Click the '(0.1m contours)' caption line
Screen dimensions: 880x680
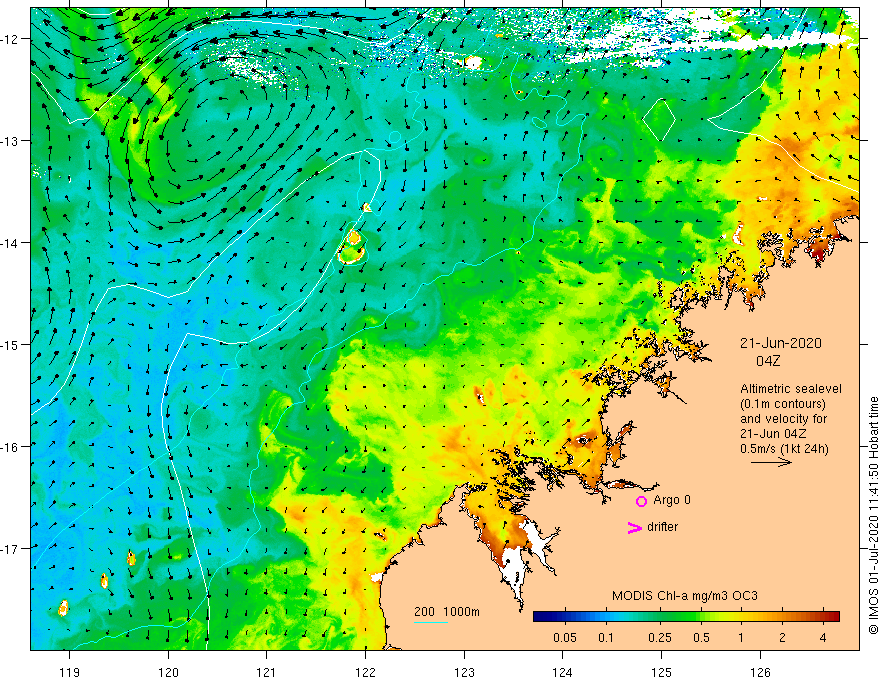click(783, 404)
